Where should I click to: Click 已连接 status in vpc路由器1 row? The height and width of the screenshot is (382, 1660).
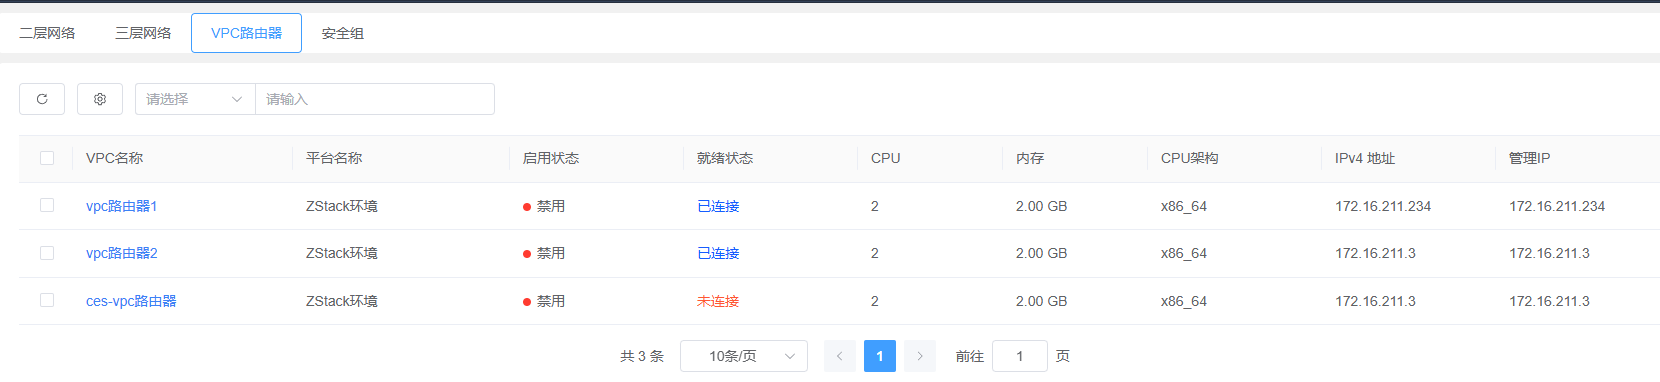(x=718, y=206)
